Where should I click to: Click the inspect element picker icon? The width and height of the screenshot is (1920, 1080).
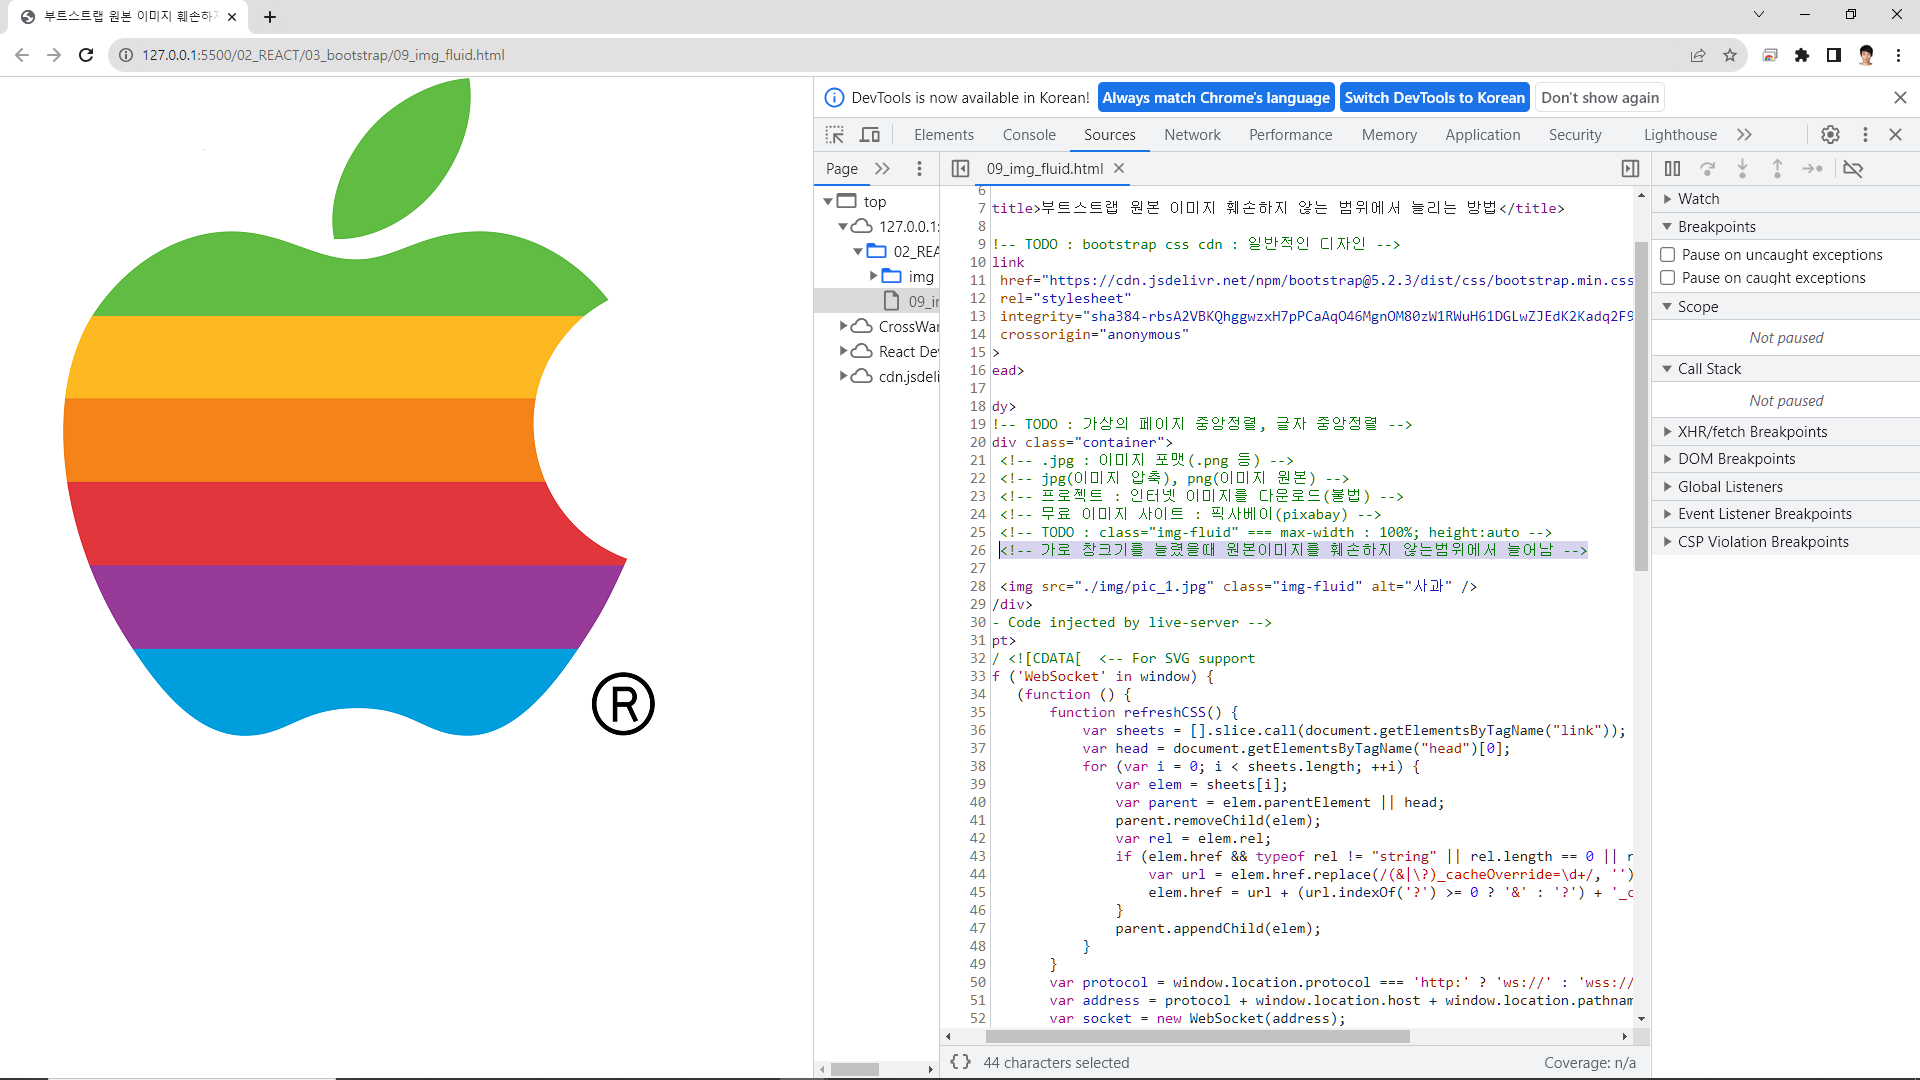(x=834, y=135)
